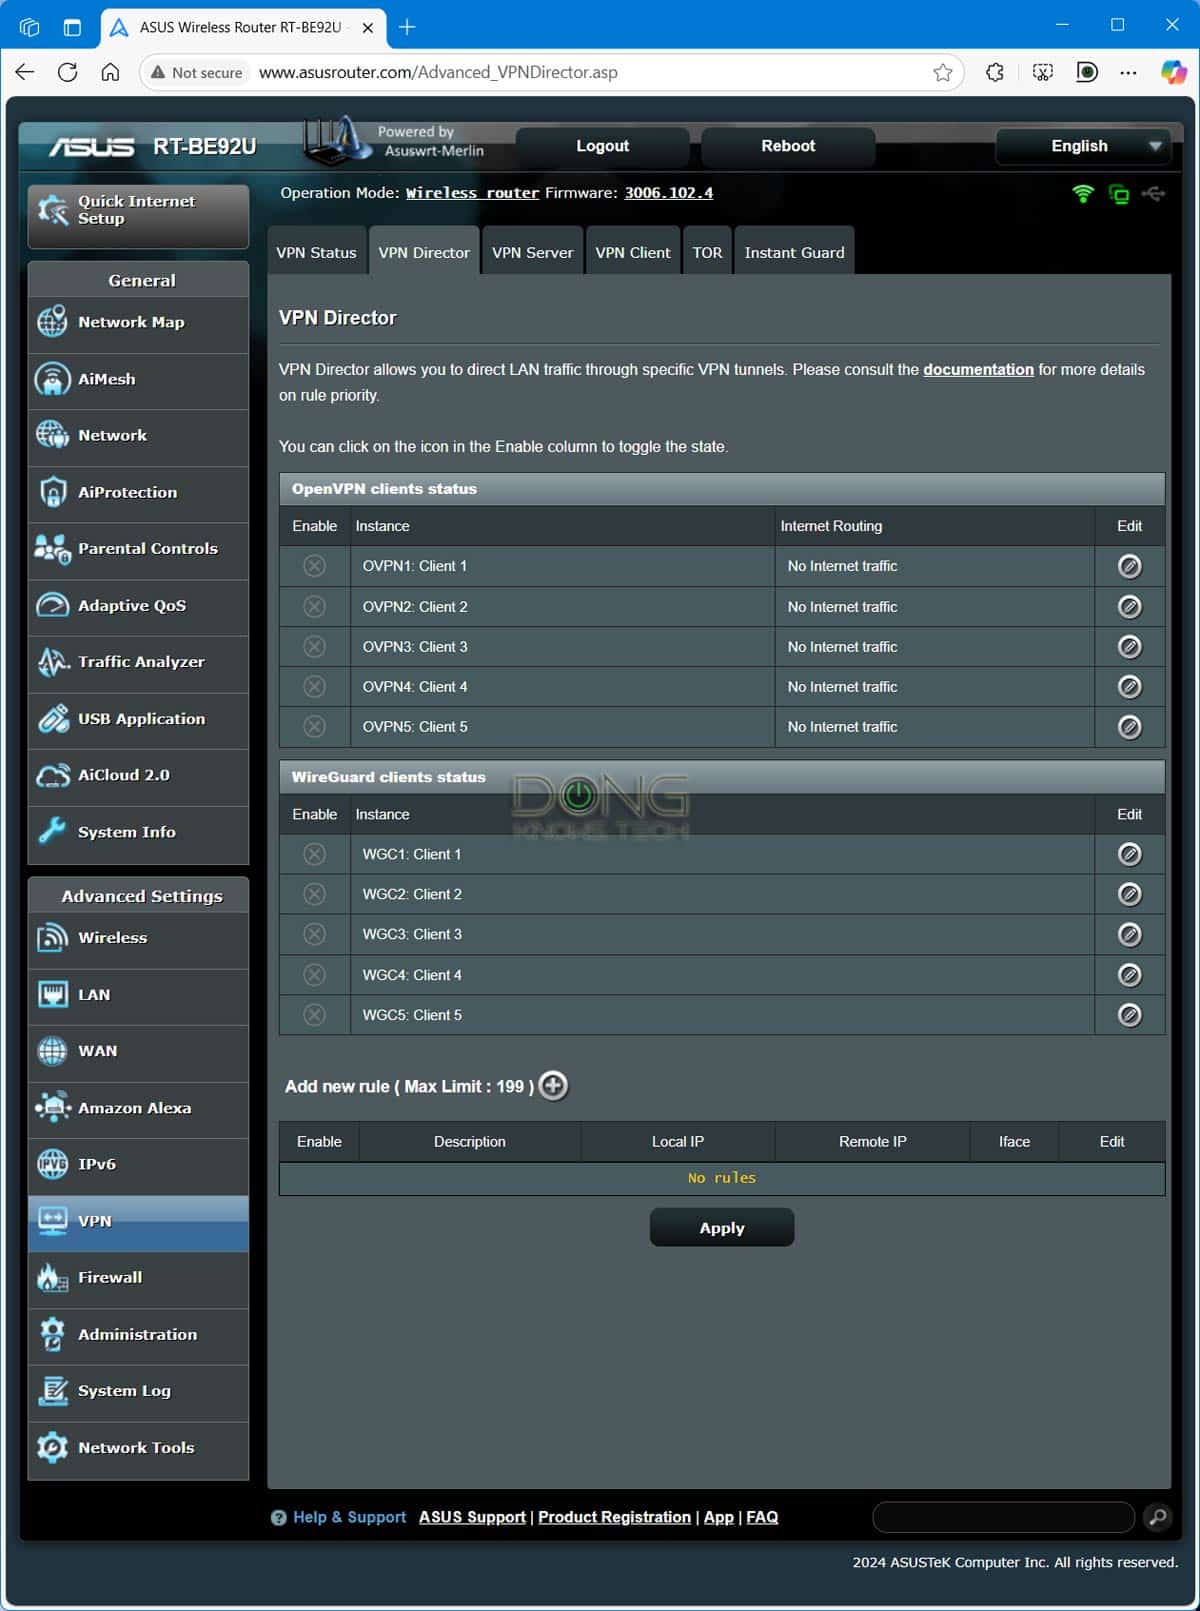Image resolution: width=1200 pixels, height=1611 pixels.
Task: Toggle enable state for OVPN3: Client 3
Action: (314, 647)
